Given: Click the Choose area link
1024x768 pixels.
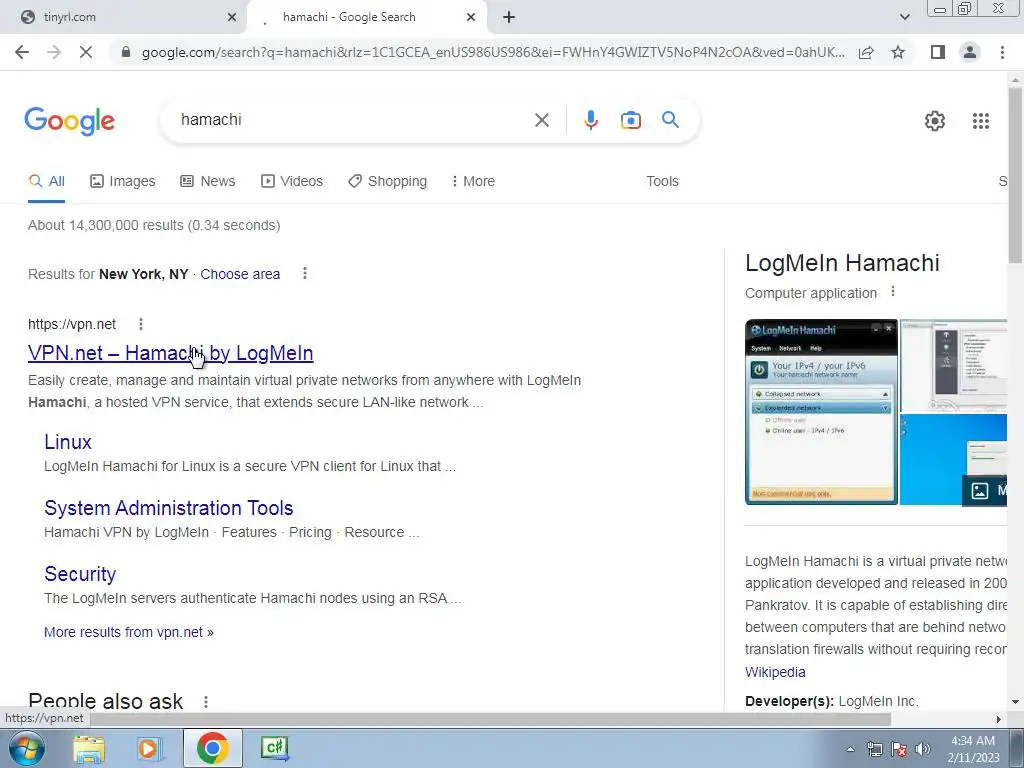Looking at the screenshot, I should click(x=240, y=274).
